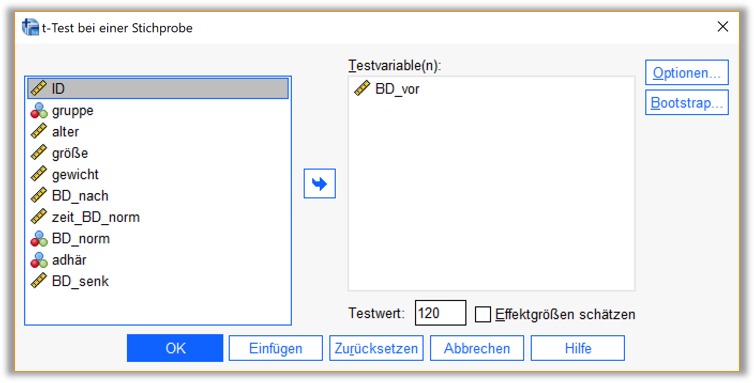Click the SPSS dialog title bar icon
754x383 pixels.
point(30,27)
